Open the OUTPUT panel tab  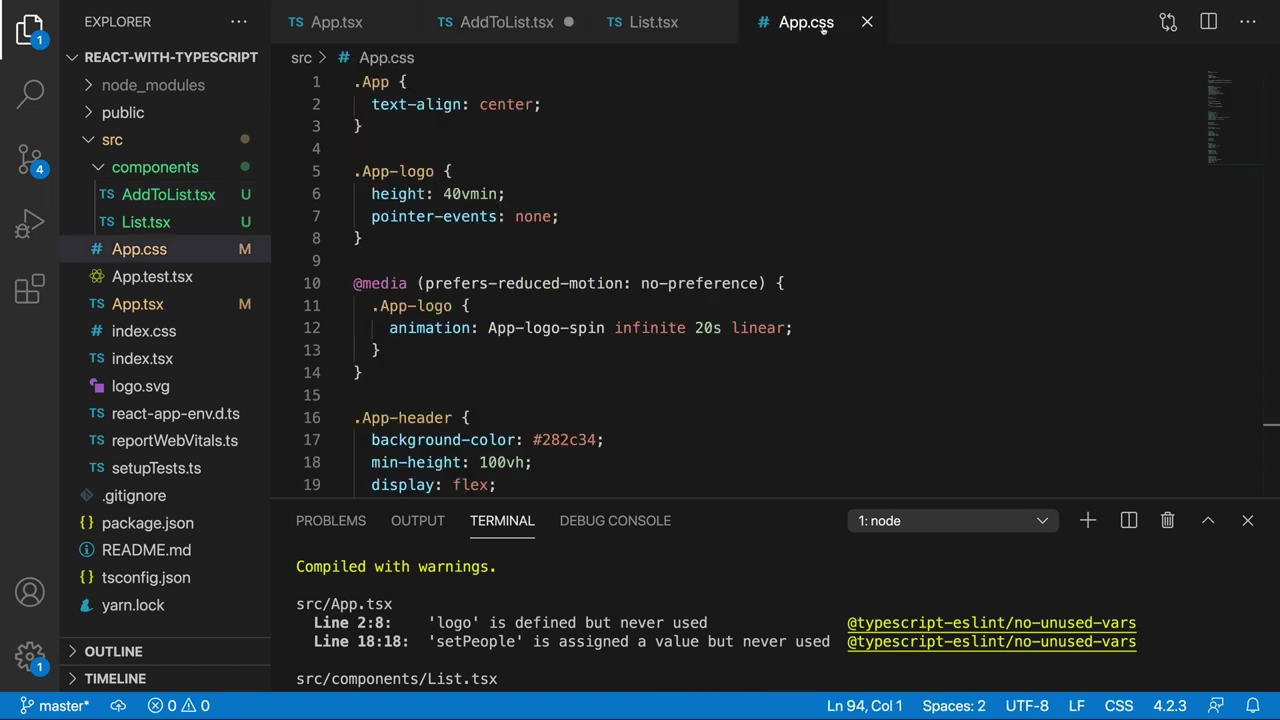417,520
